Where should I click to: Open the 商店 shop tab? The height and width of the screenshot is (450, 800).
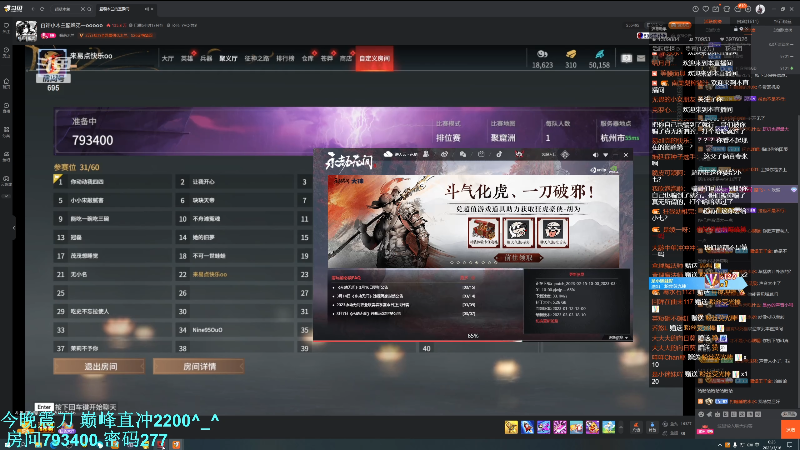click(x=346, y=59)
